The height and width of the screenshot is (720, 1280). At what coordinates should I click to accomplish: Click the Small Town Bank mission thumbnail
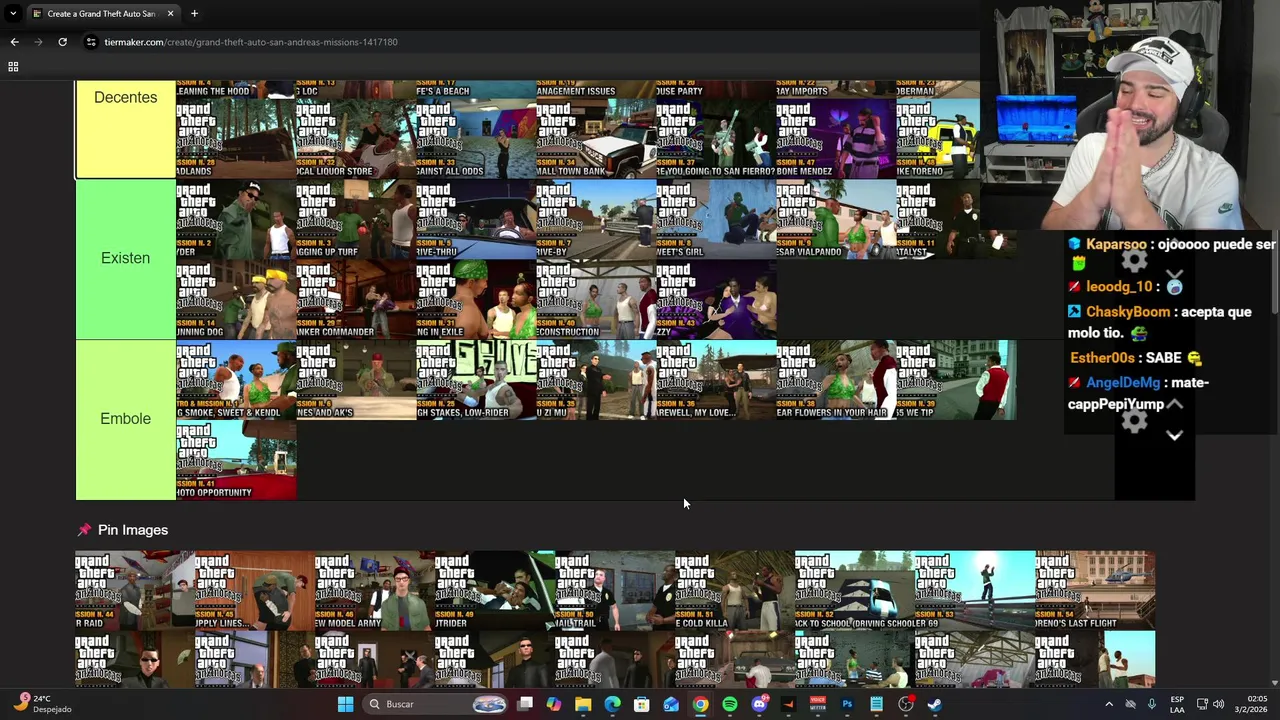596,139
